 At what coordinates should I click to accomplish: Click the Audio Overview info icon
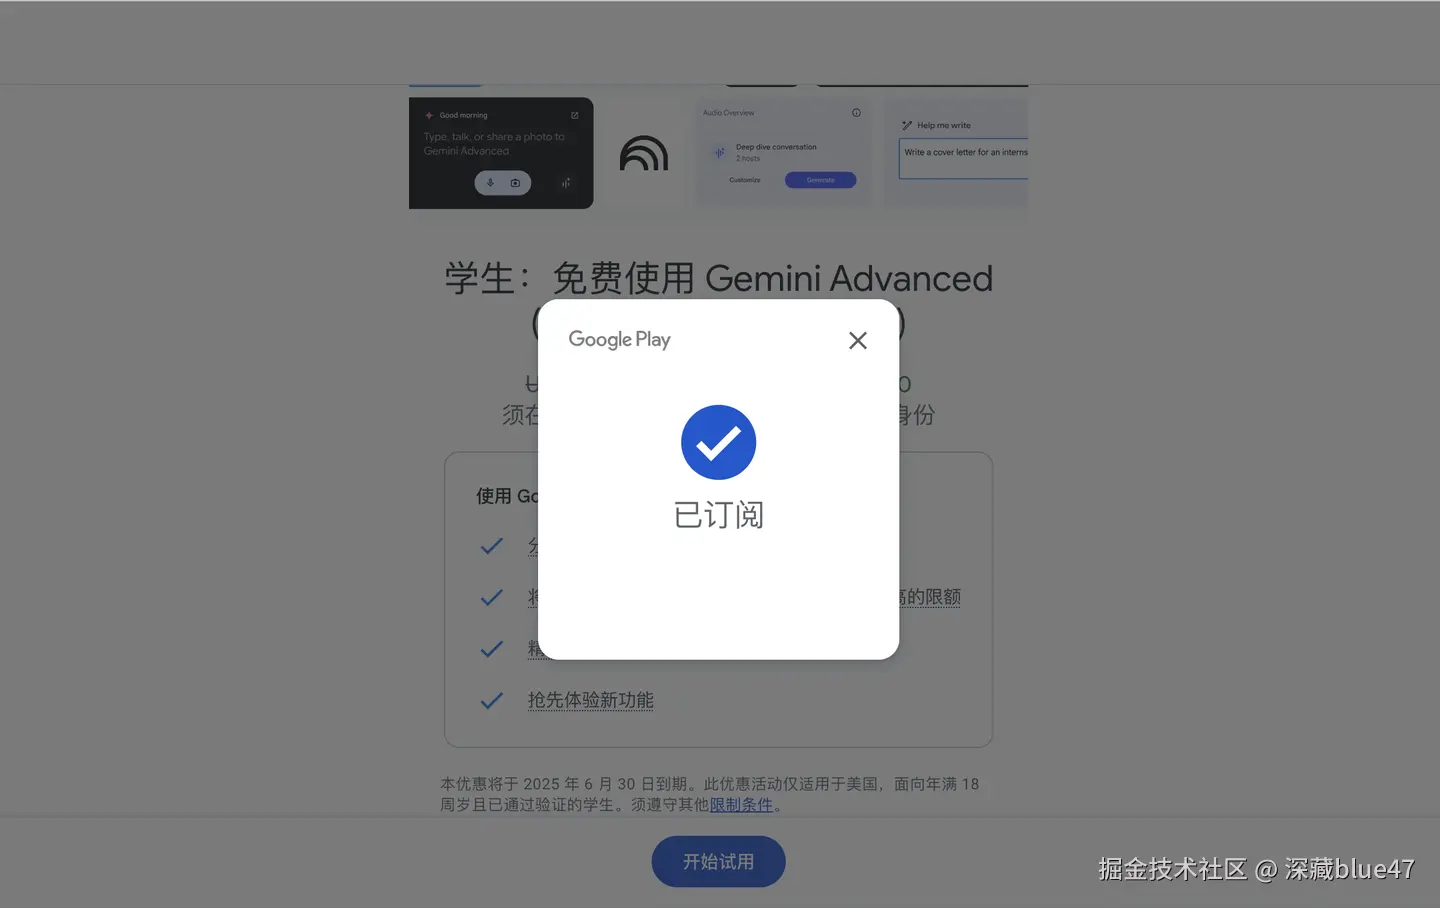856,113
